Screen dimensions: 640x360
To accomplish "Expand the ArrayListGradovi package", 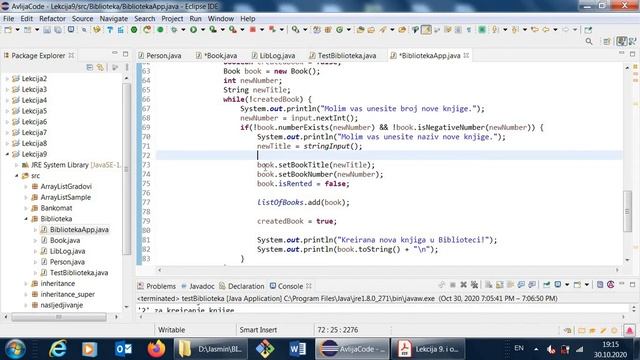I will click(26, 187).
